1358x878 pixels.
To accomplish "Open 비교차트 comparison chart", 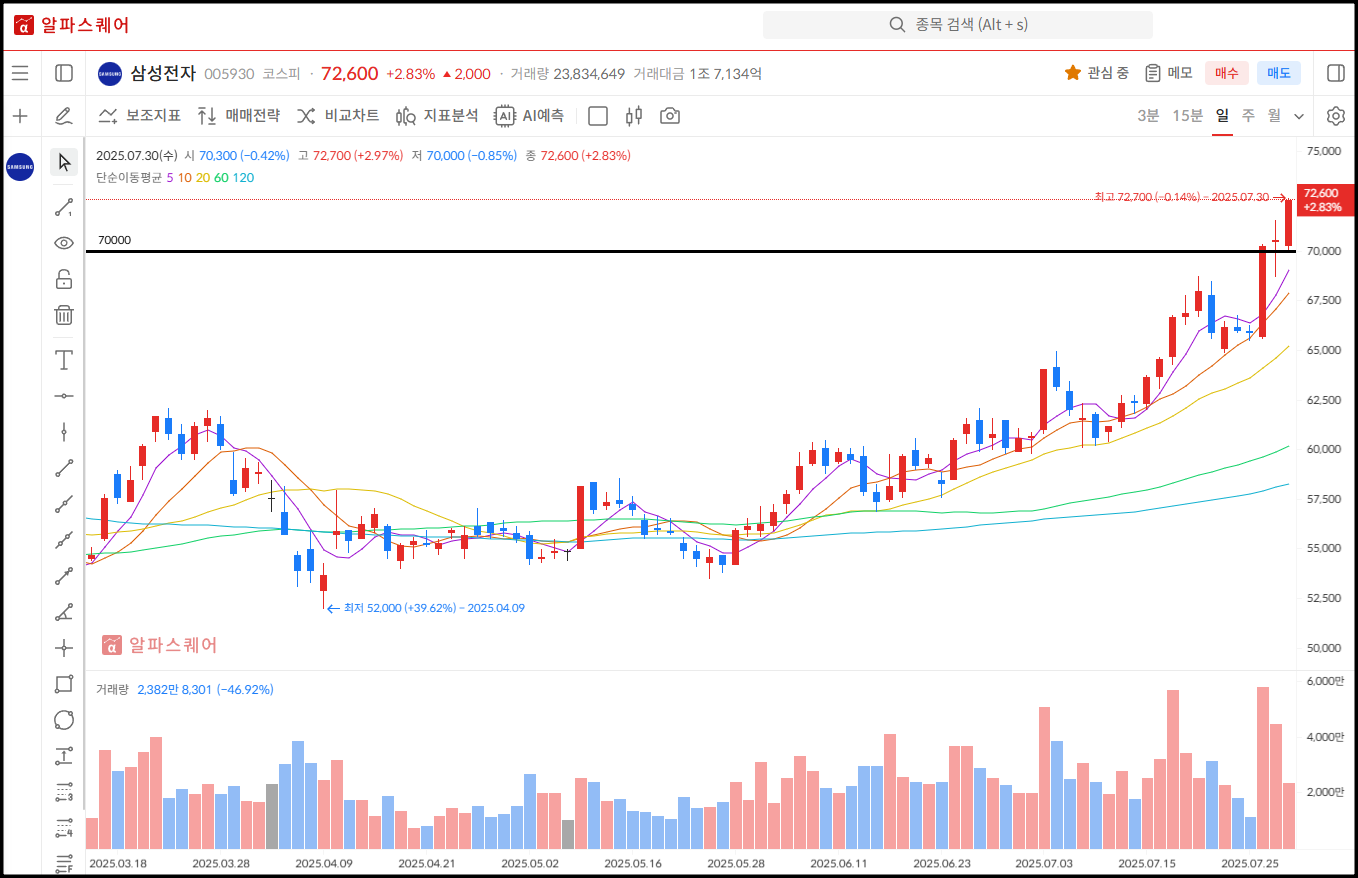I will tap(337, 116).
